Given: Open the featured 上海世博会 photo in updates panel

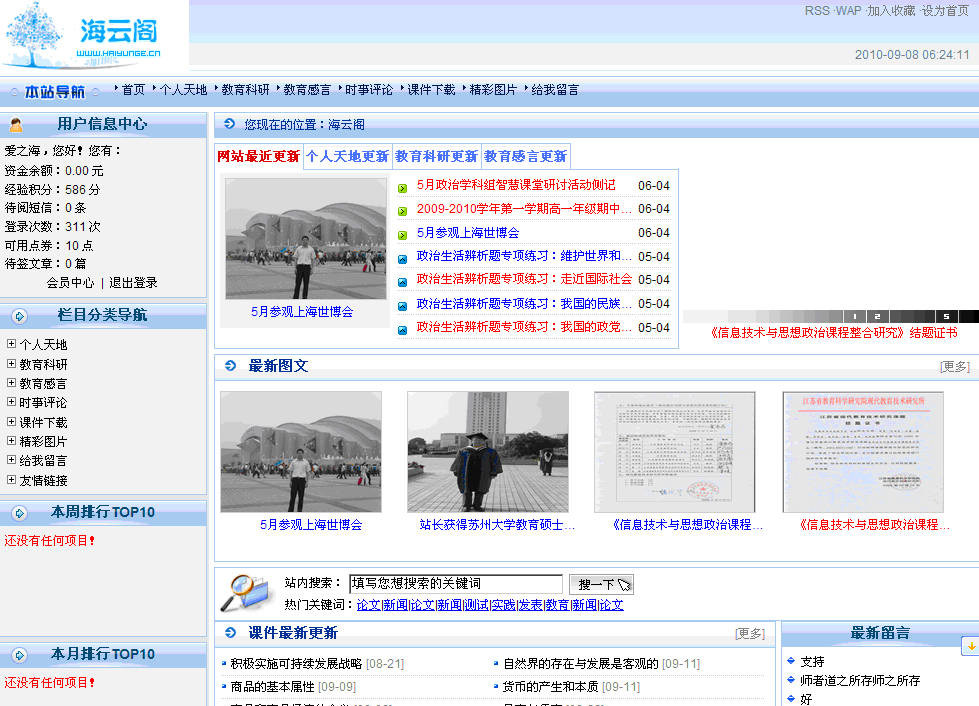Looking at the screenshot, I should 306,238.
